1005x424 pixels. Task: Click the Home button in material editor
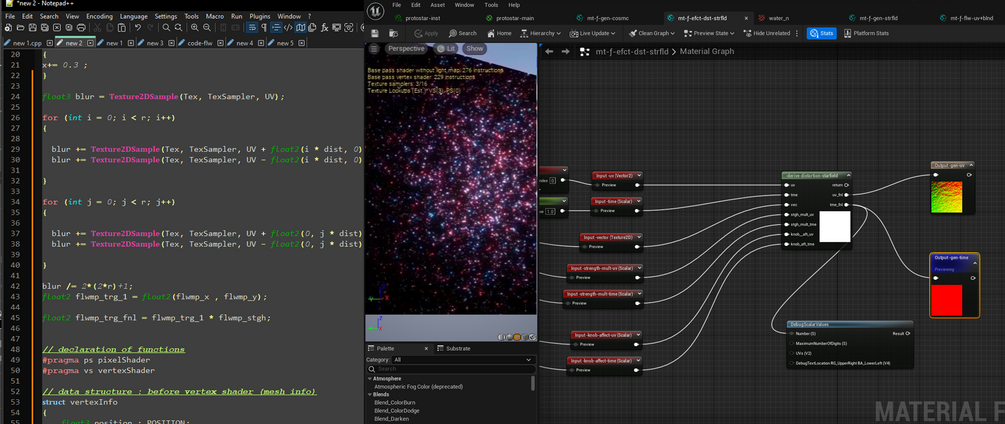click(499, 33)
